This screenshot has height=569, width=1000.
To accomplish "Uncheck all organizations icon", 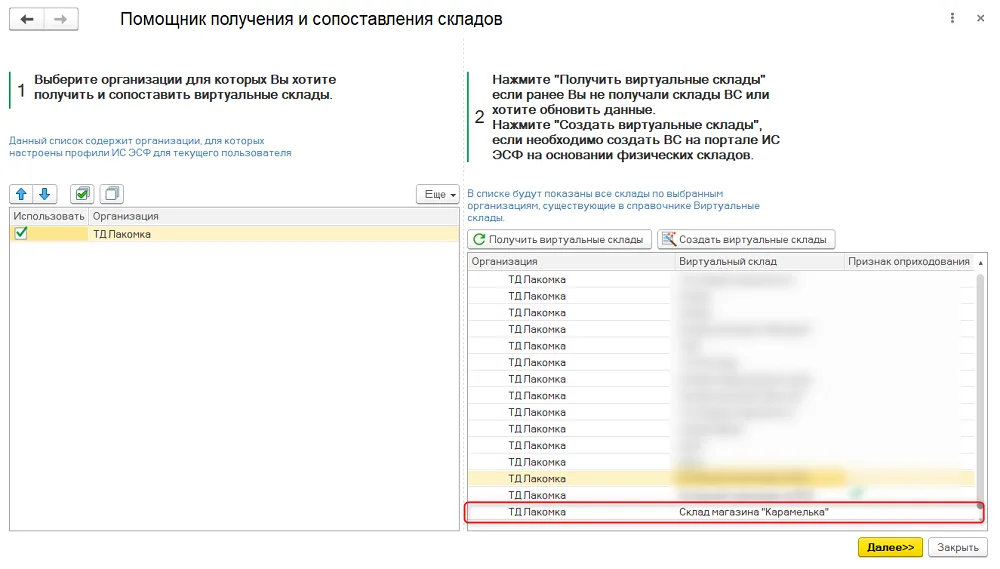I will point(112,194).
